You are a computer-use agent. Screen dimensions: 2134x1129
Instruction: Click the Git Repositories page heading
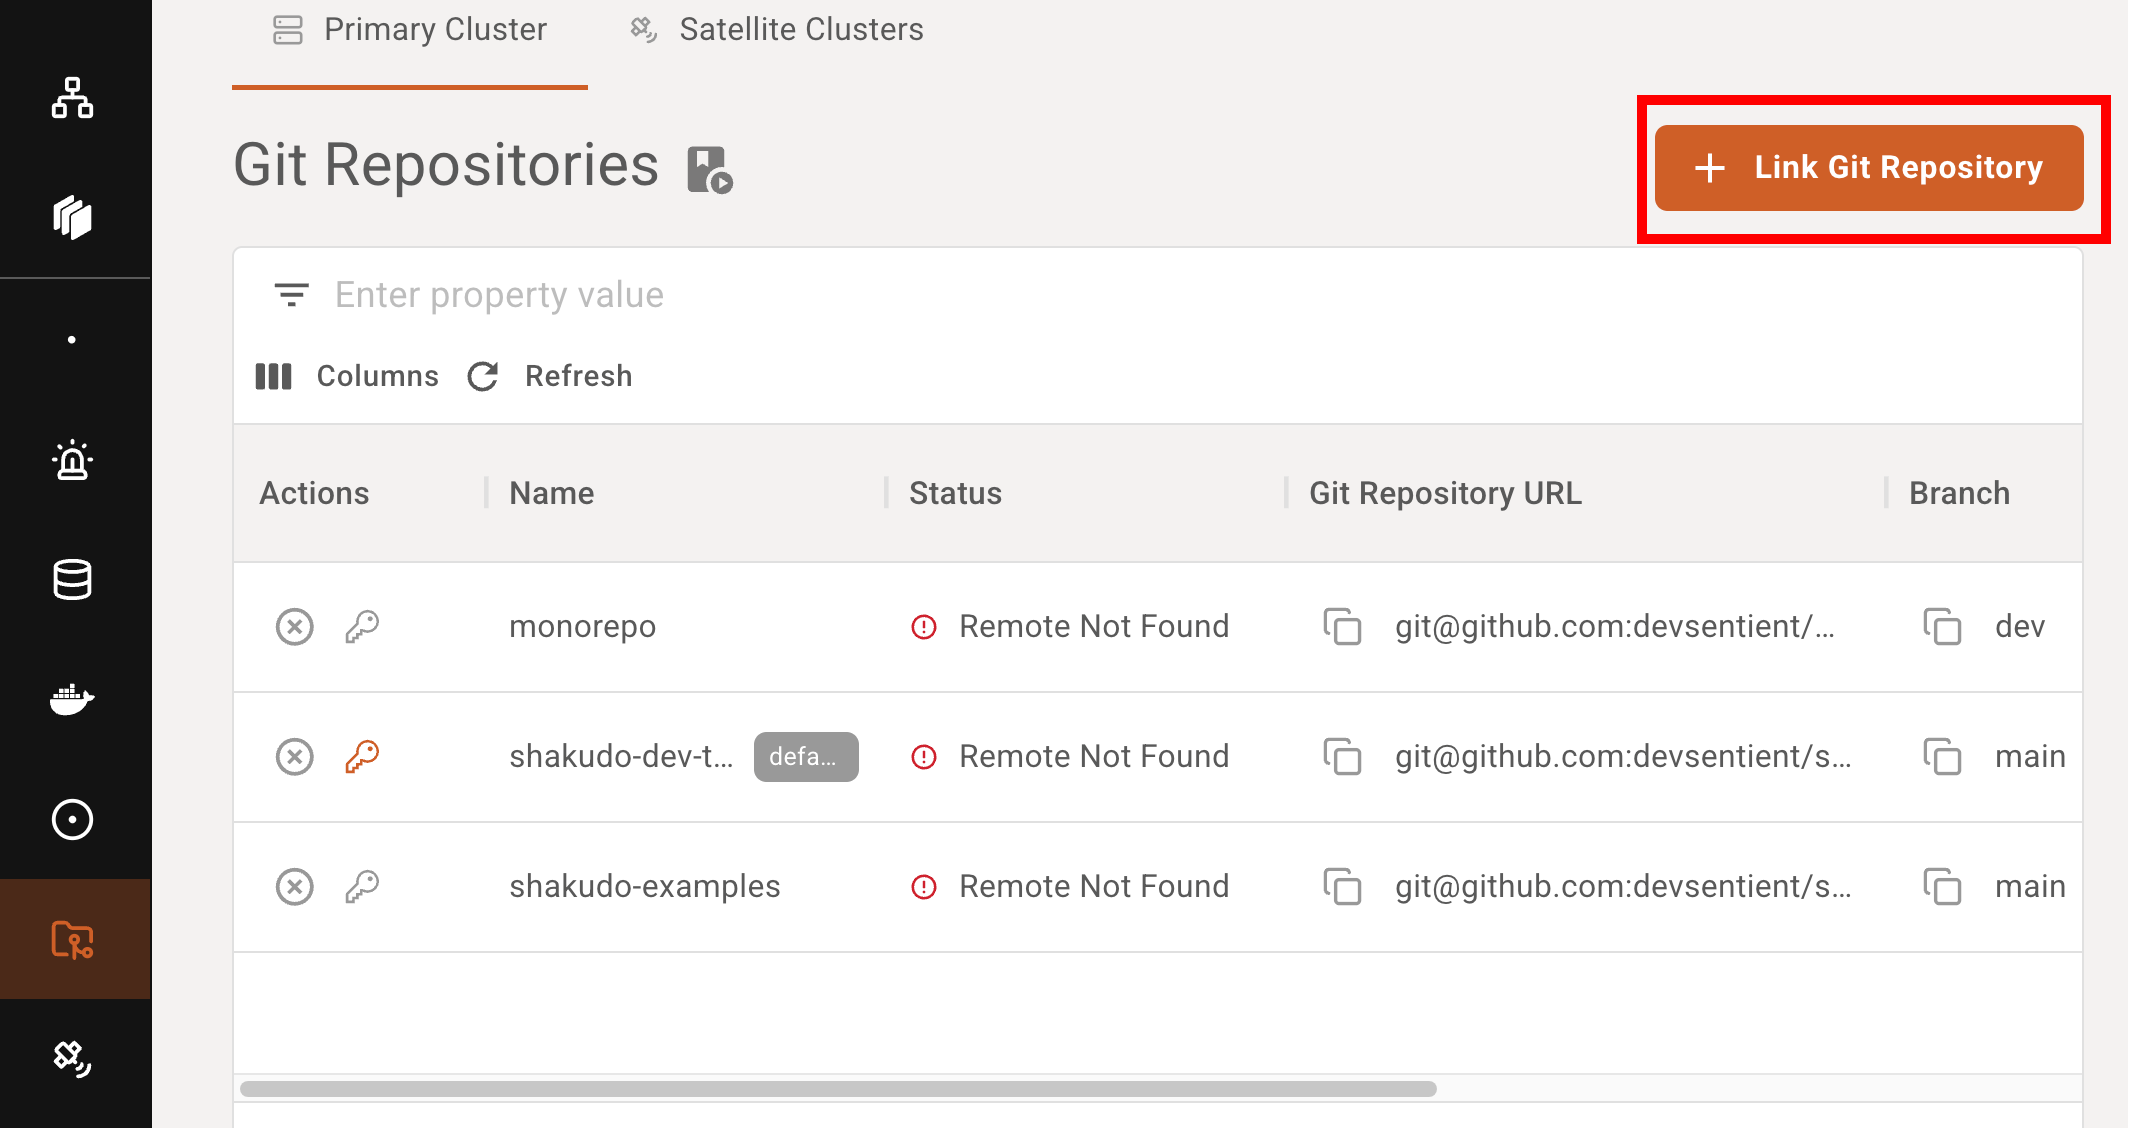tap(446, 165)
